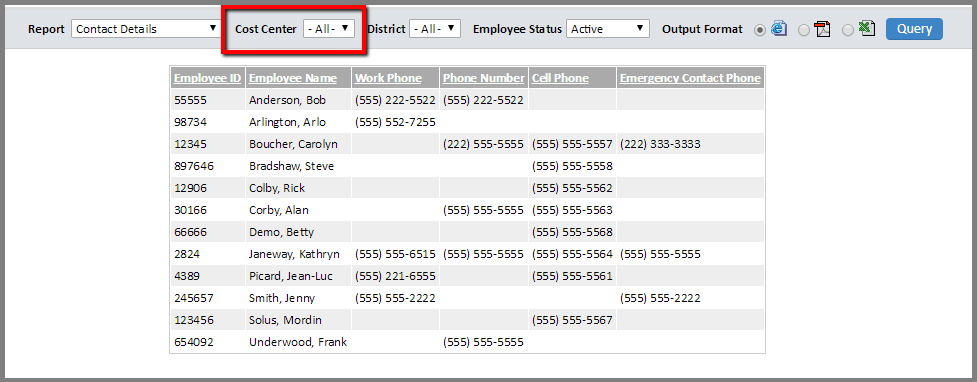Select the PDF output radio button
This screenshot has width=977, height=382.
click(804, 30)
